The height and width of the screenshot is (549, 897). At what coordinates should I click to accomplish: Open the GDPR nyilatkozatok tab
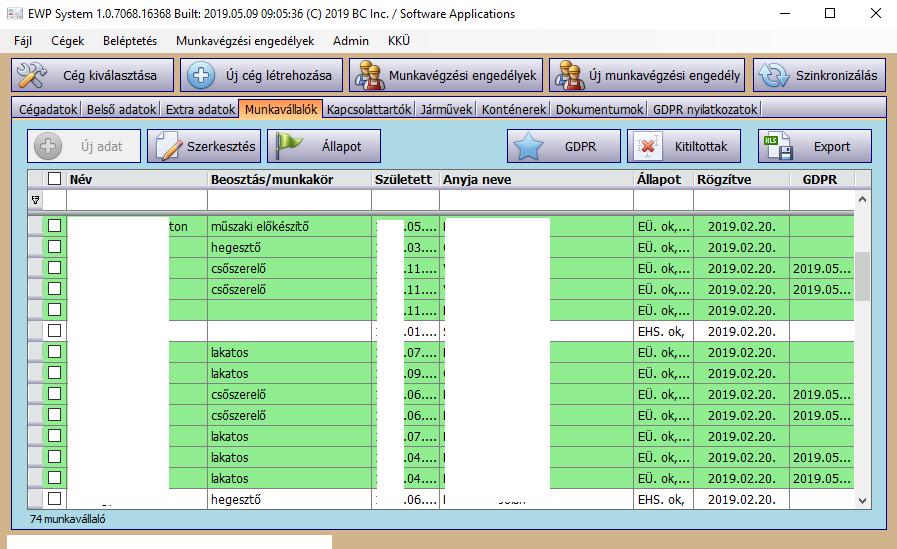(705, 109)
